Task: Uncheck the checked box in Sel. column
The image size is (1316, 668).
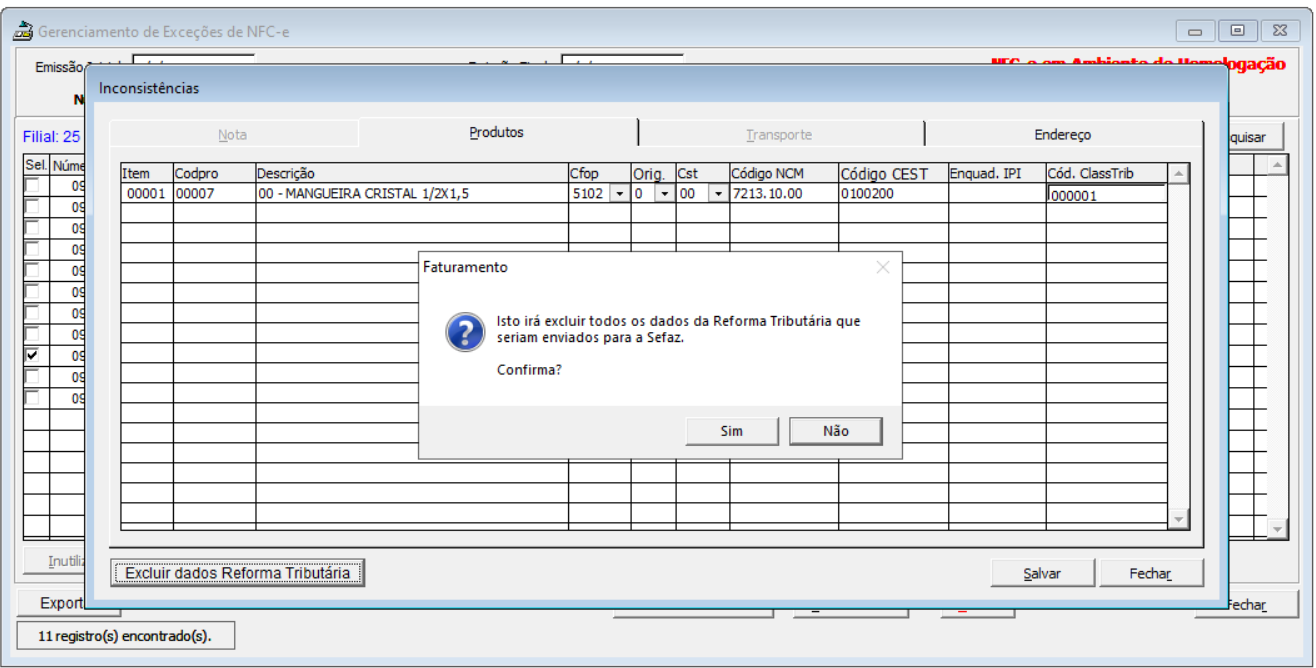Action: pyautogui.click(x=32, y=355)
